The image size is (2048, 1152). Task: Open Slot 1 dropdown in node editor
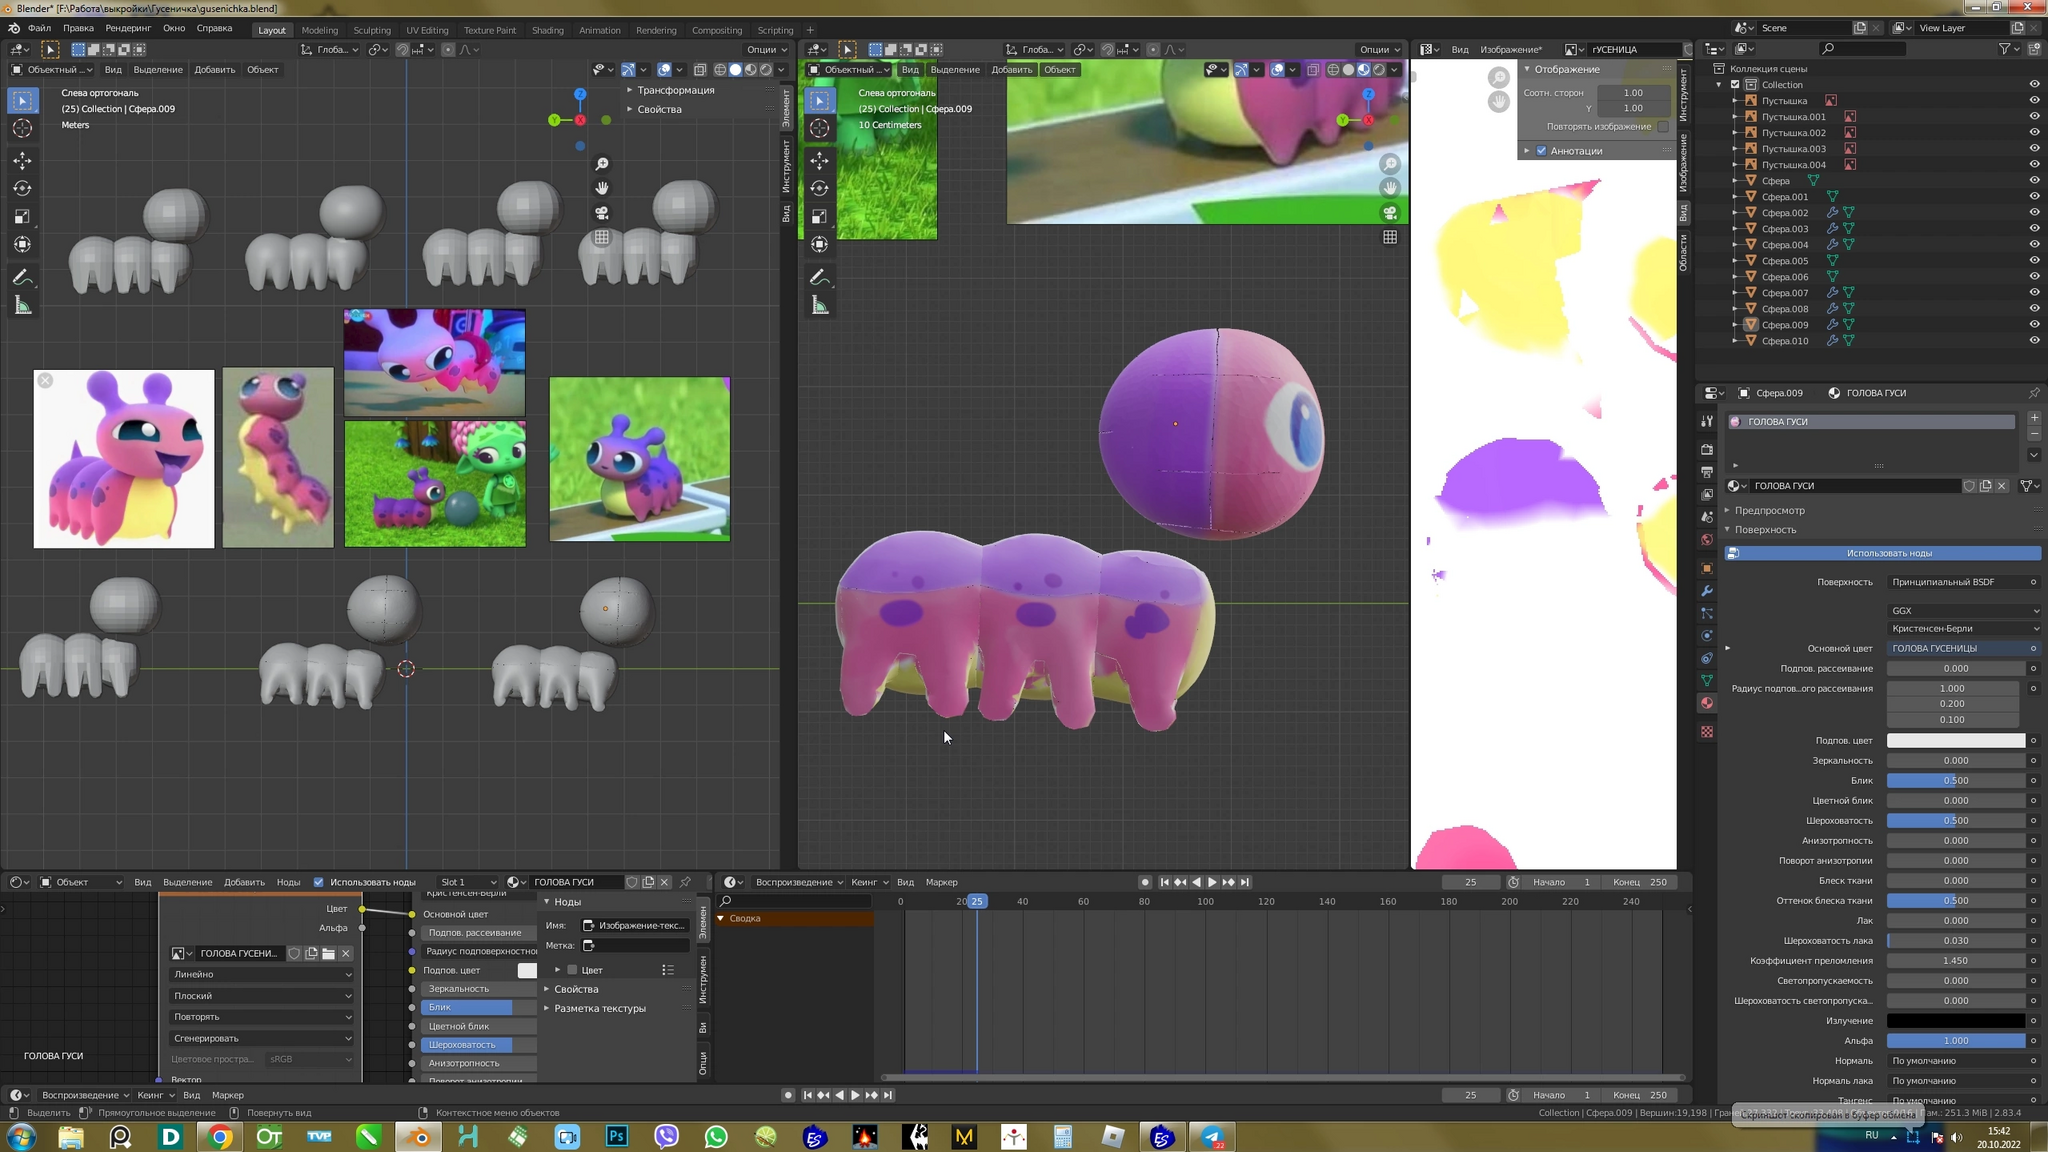pos(468,882)
